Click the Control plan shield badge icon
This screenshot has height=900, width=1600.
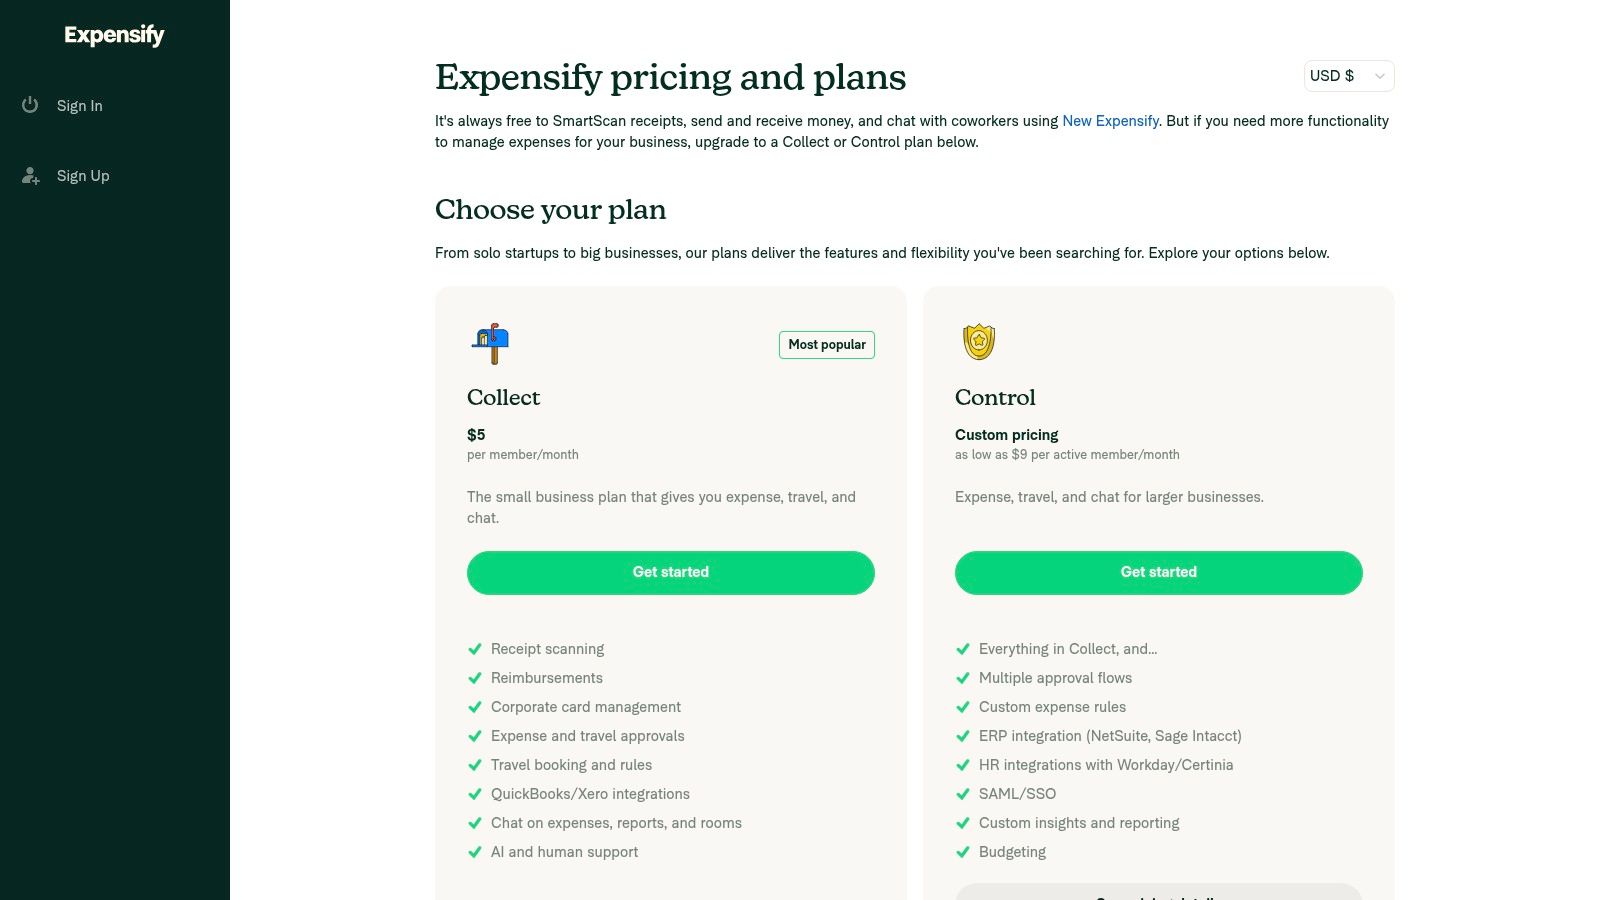(979, 341)
